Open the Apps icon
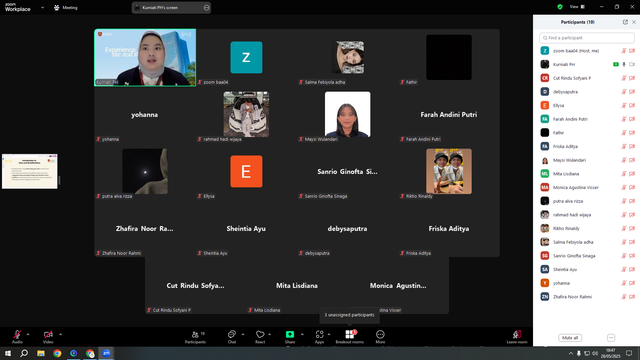Screen dimensions: 640x360 point(320,334)
